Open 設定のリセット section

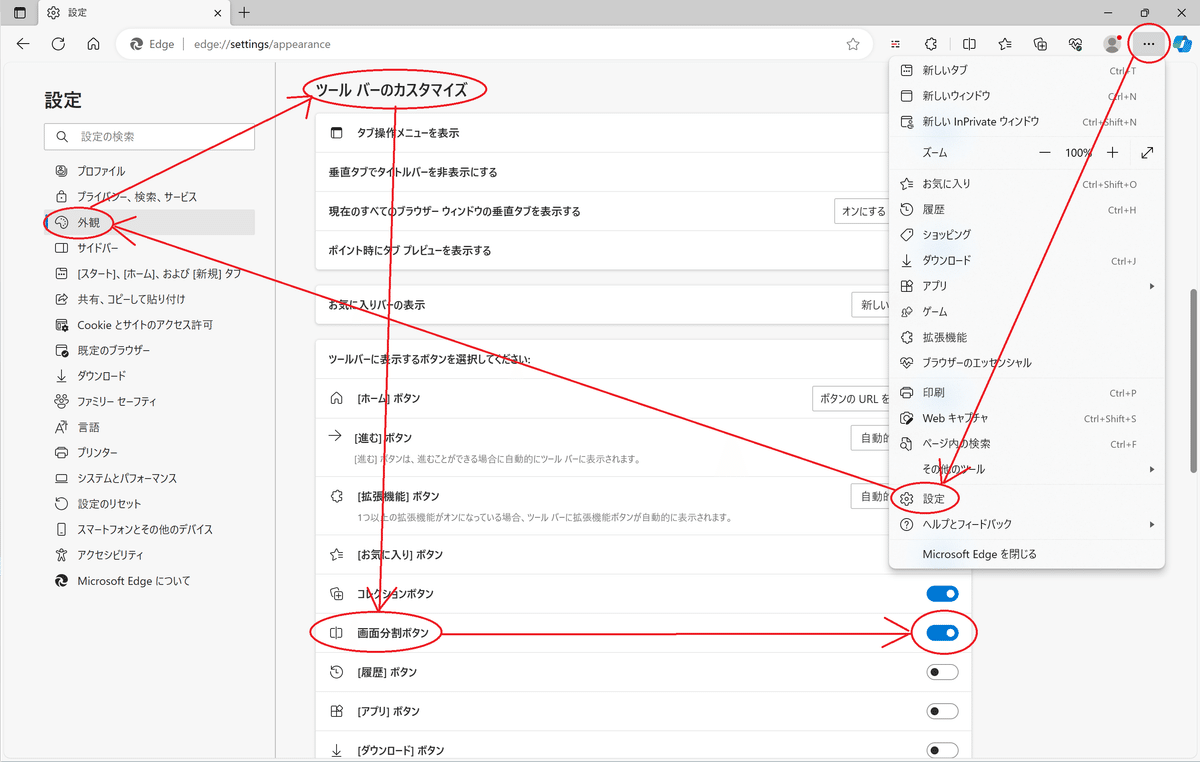(x=150, y=504)
